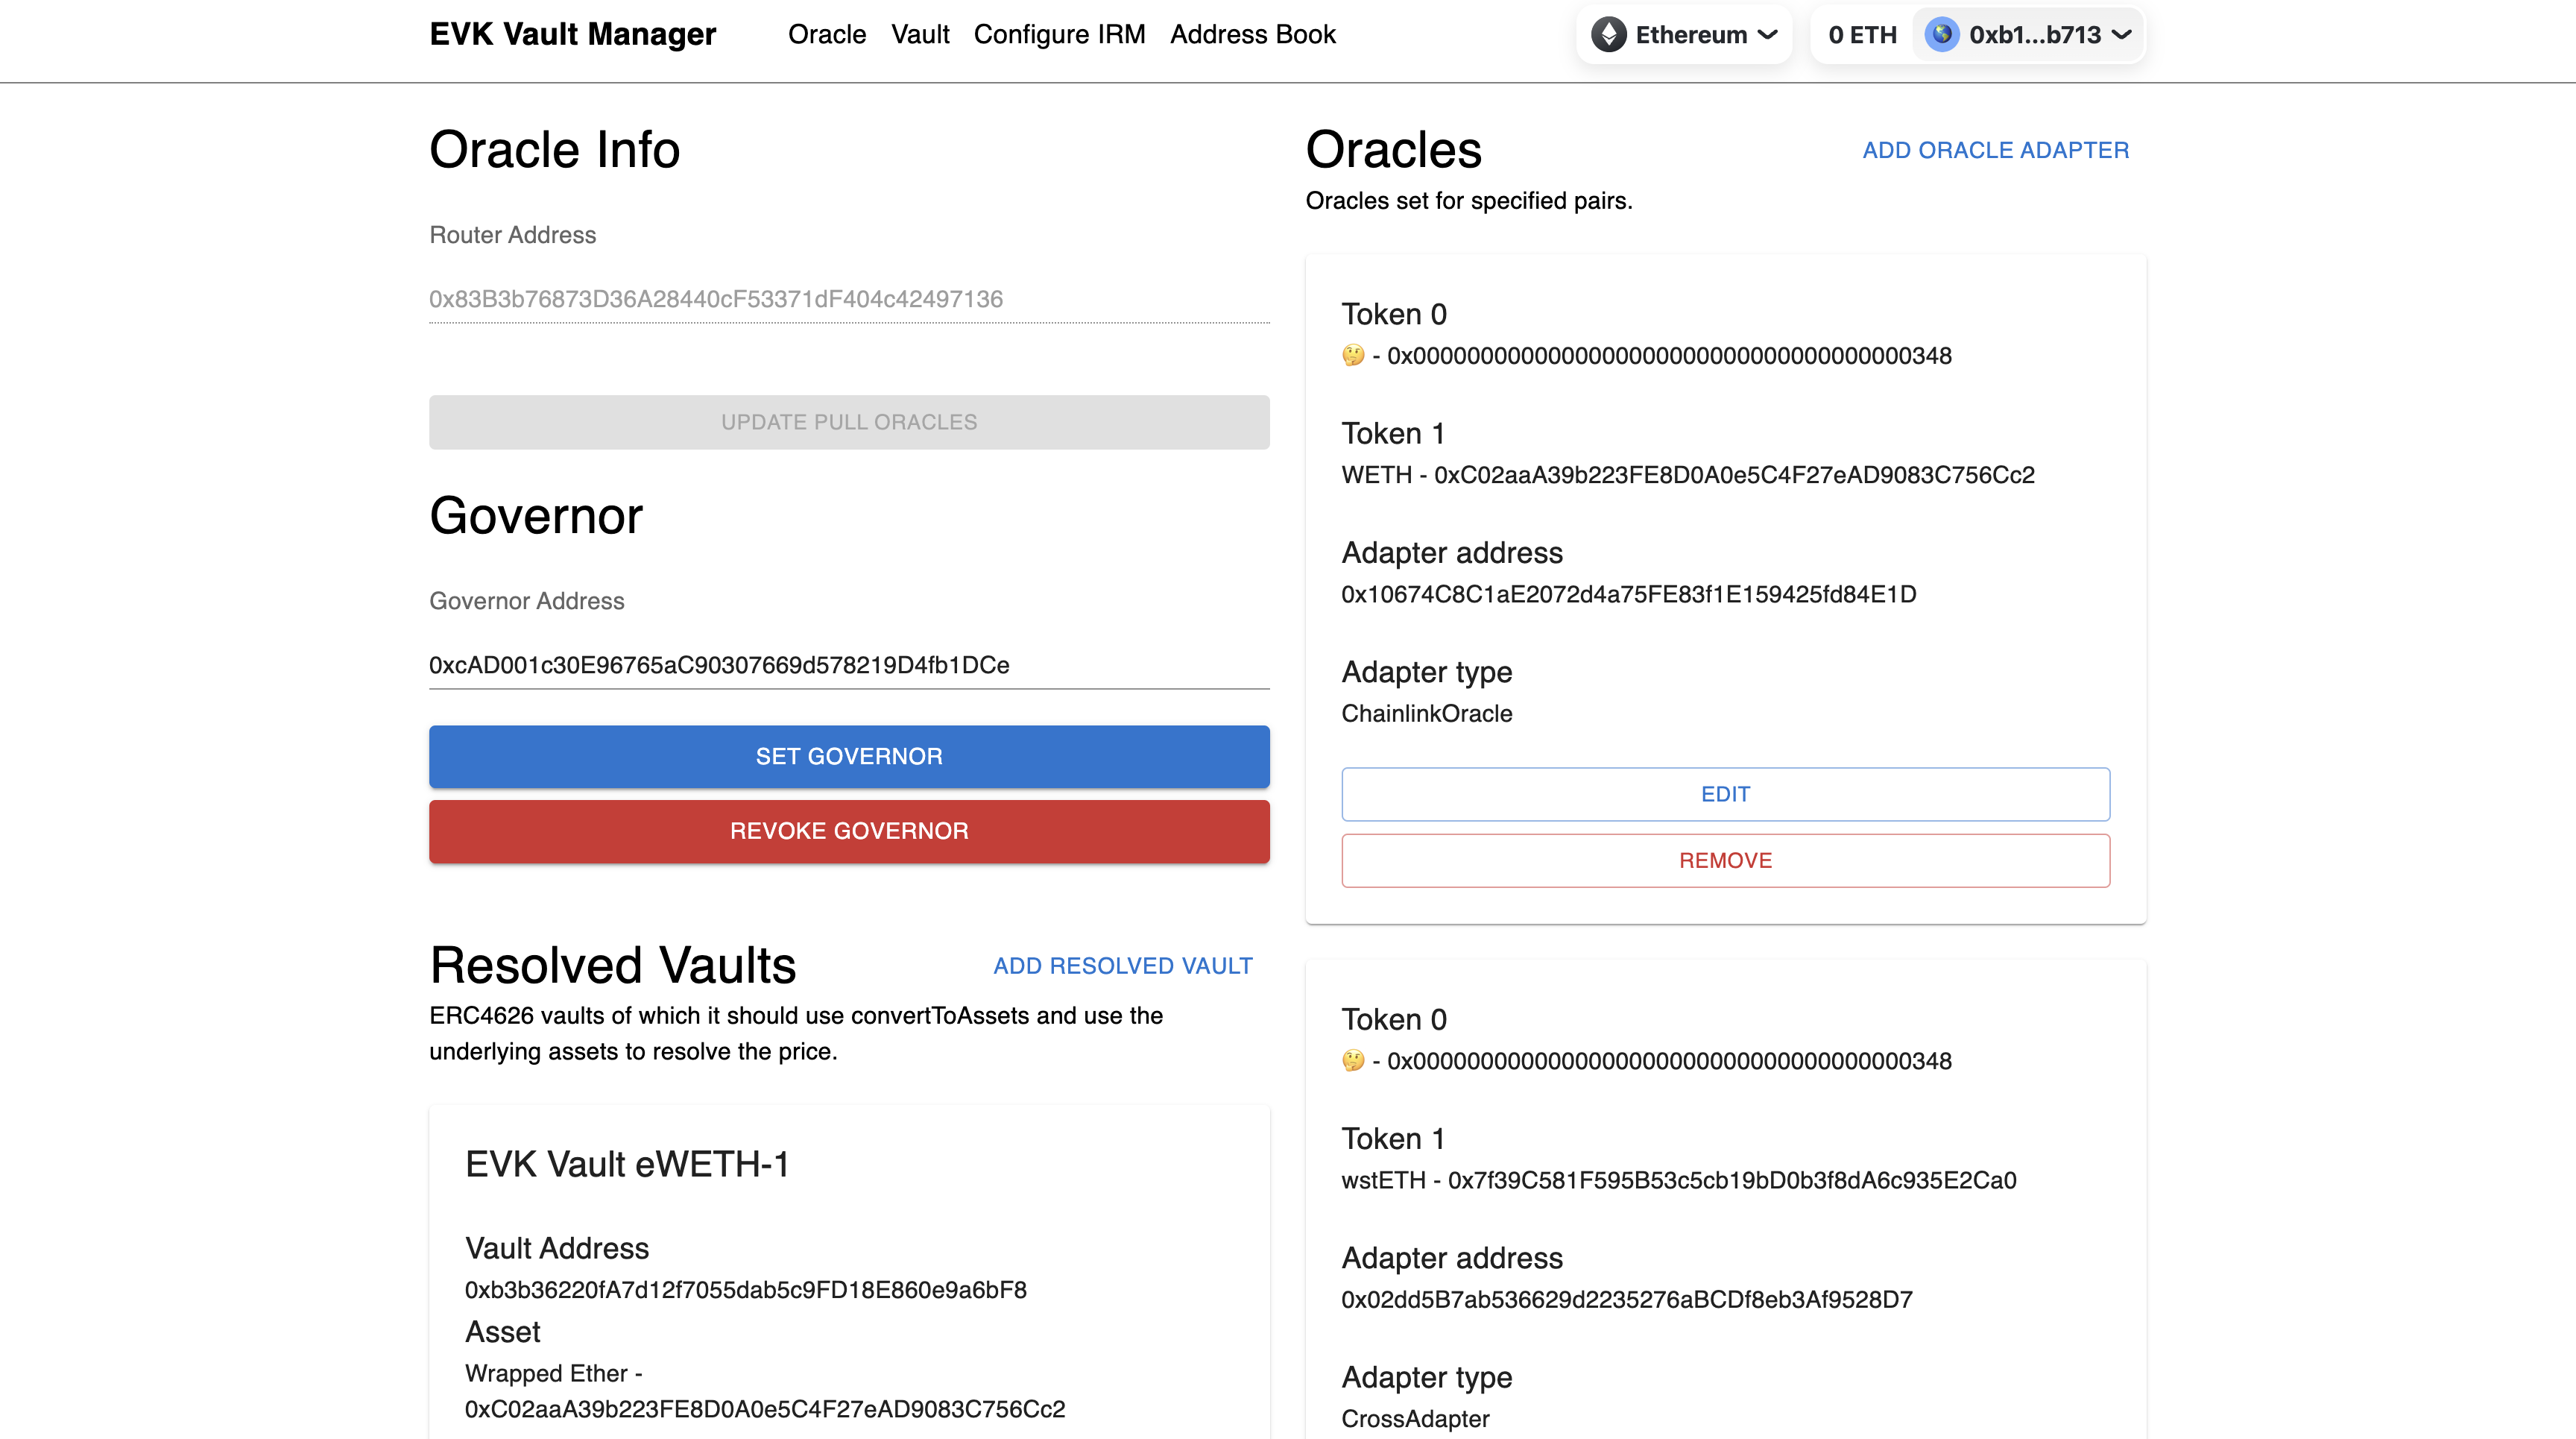Click adapter address 0x02dd5B7ab536...8D7
Viewport: 2576px width, 1439px height.
1627,1299
